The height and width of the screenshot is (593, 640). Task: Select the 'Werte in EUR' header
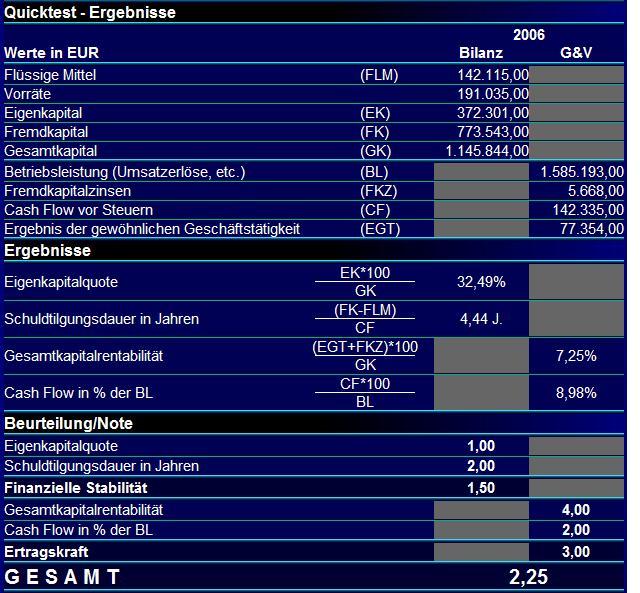point(51,53)
